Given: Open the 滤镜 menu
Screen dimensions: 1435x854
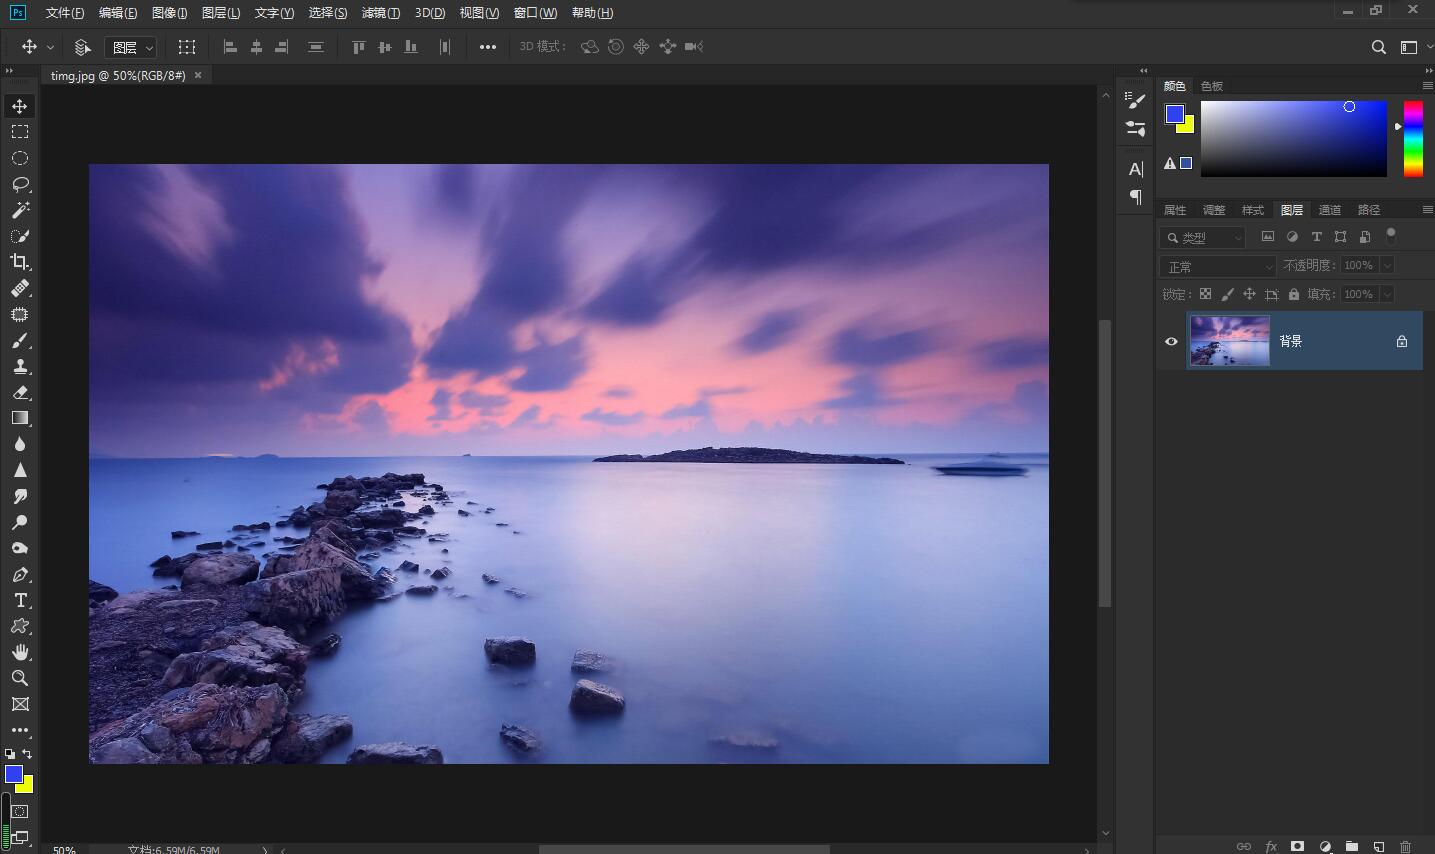Looking at the screenshot, I should pyautogui.click(x=380, y=13).
